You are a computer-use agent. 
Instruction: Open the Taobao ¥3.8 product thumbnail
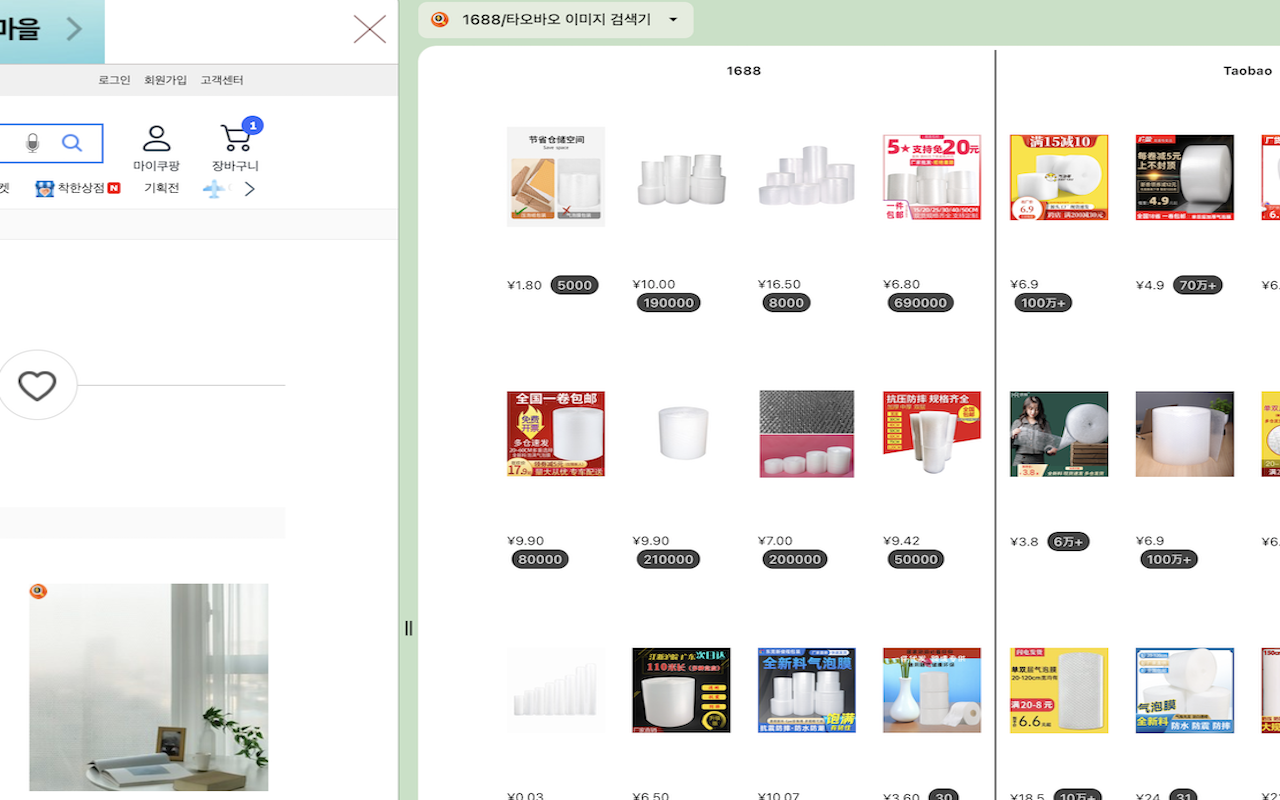pos(1059,434)
